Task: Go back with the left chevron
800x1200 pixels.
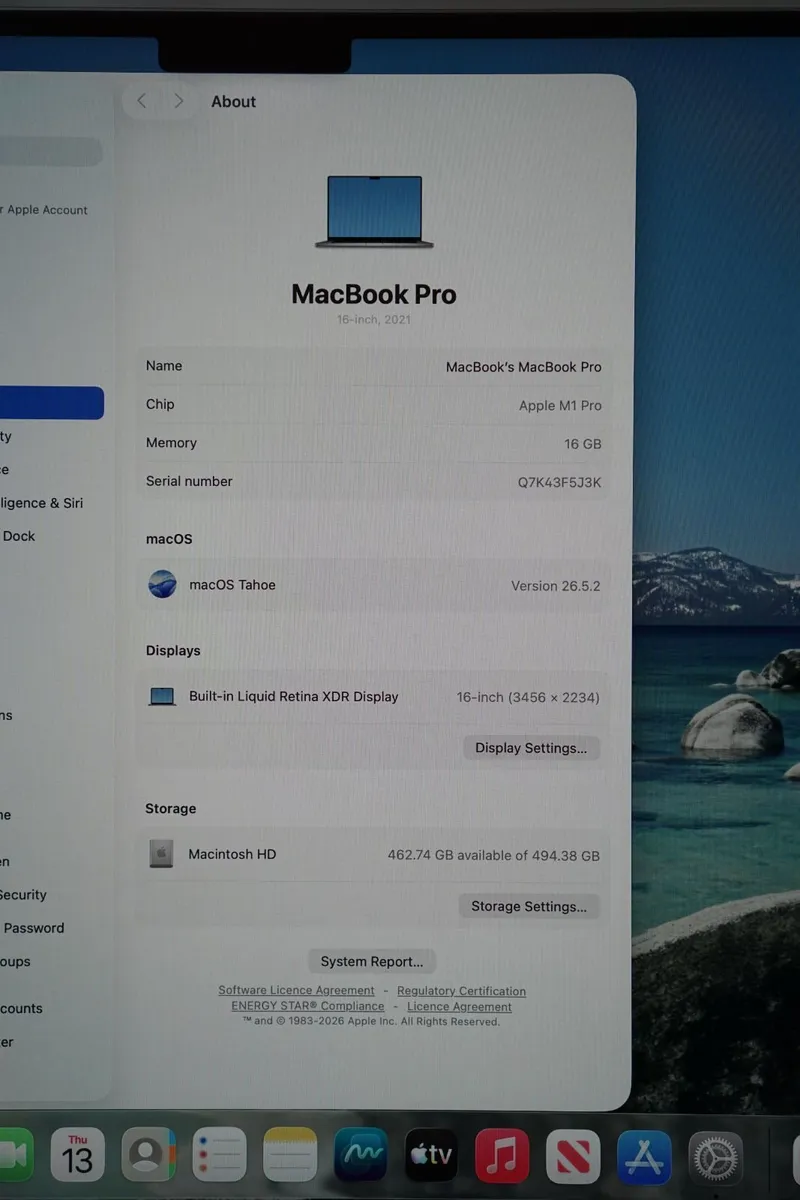Action: (142, 101)
